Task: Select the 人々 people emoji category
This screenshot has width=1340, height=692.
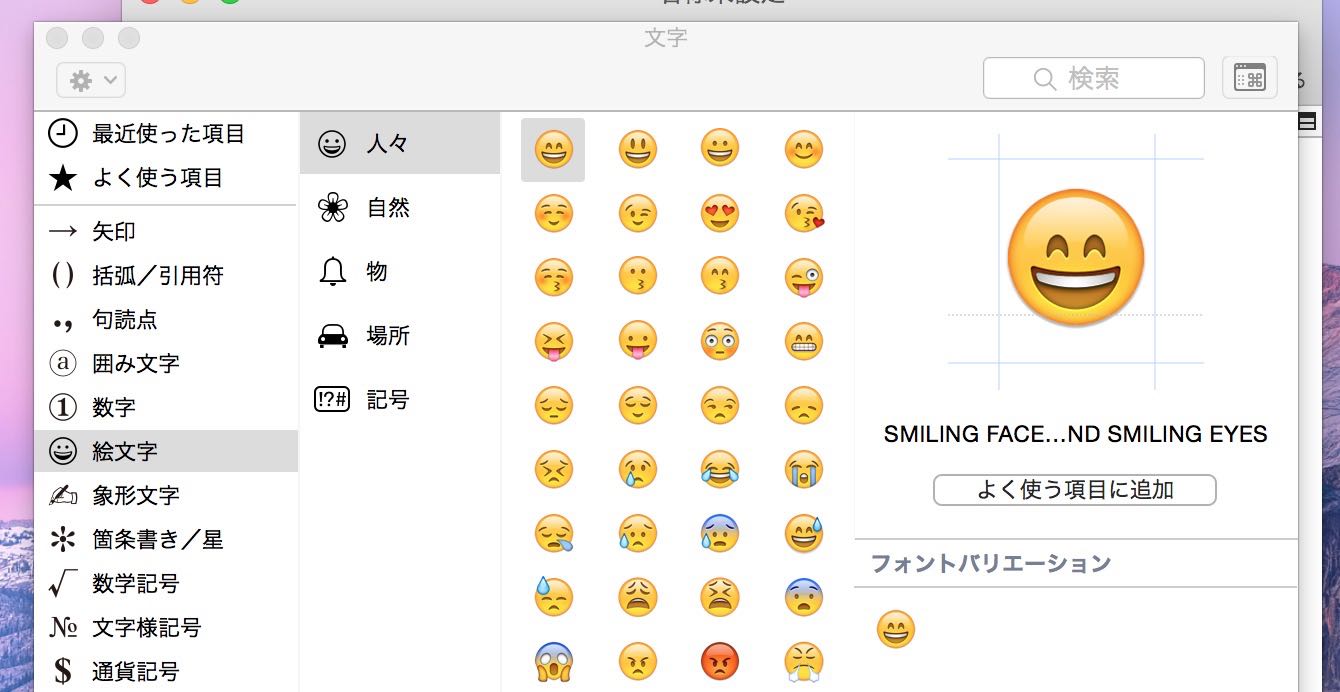Action: click(400, 144)
